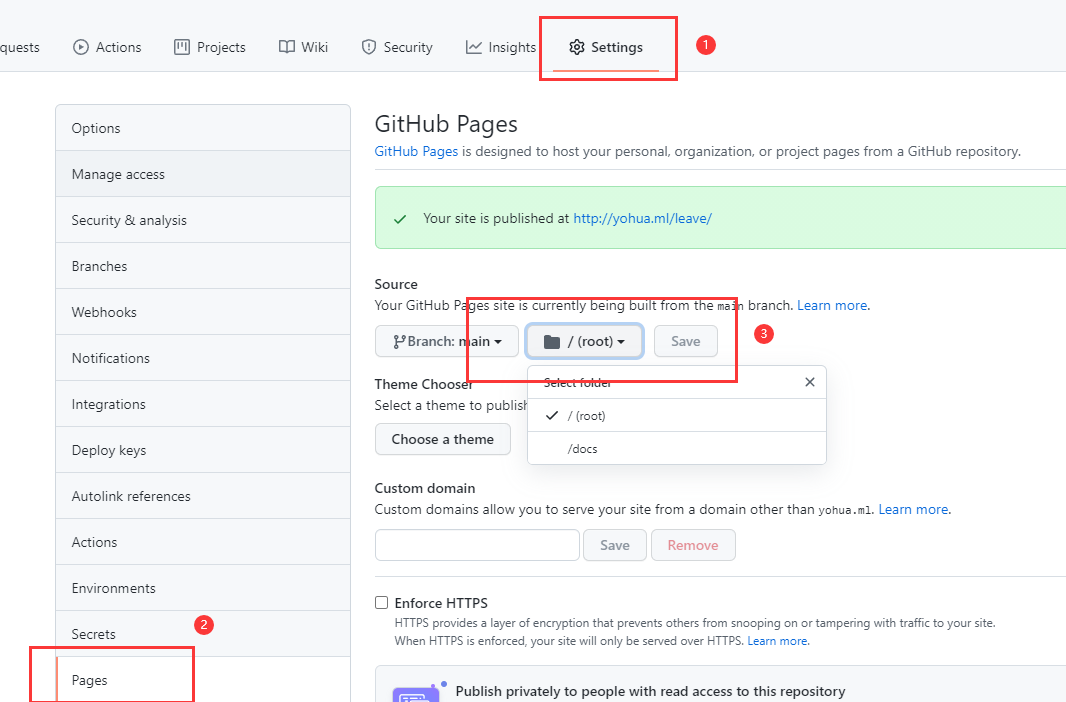Click the Wiki book icon
This screenshot has height=702, width=1066.
coord(287,47)
